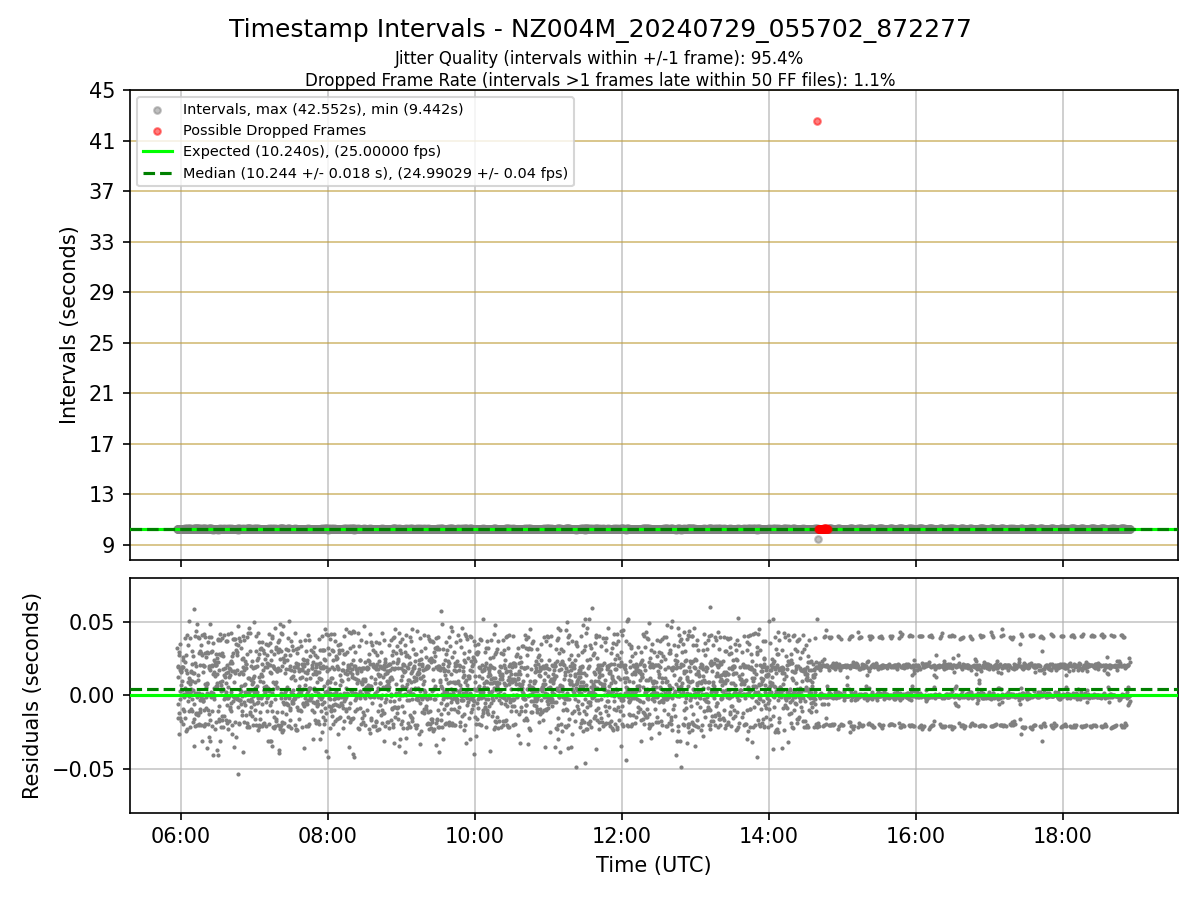Click the 37 y-axis tick label
This screenshot has height=900, width=1200.
[103, 192]
